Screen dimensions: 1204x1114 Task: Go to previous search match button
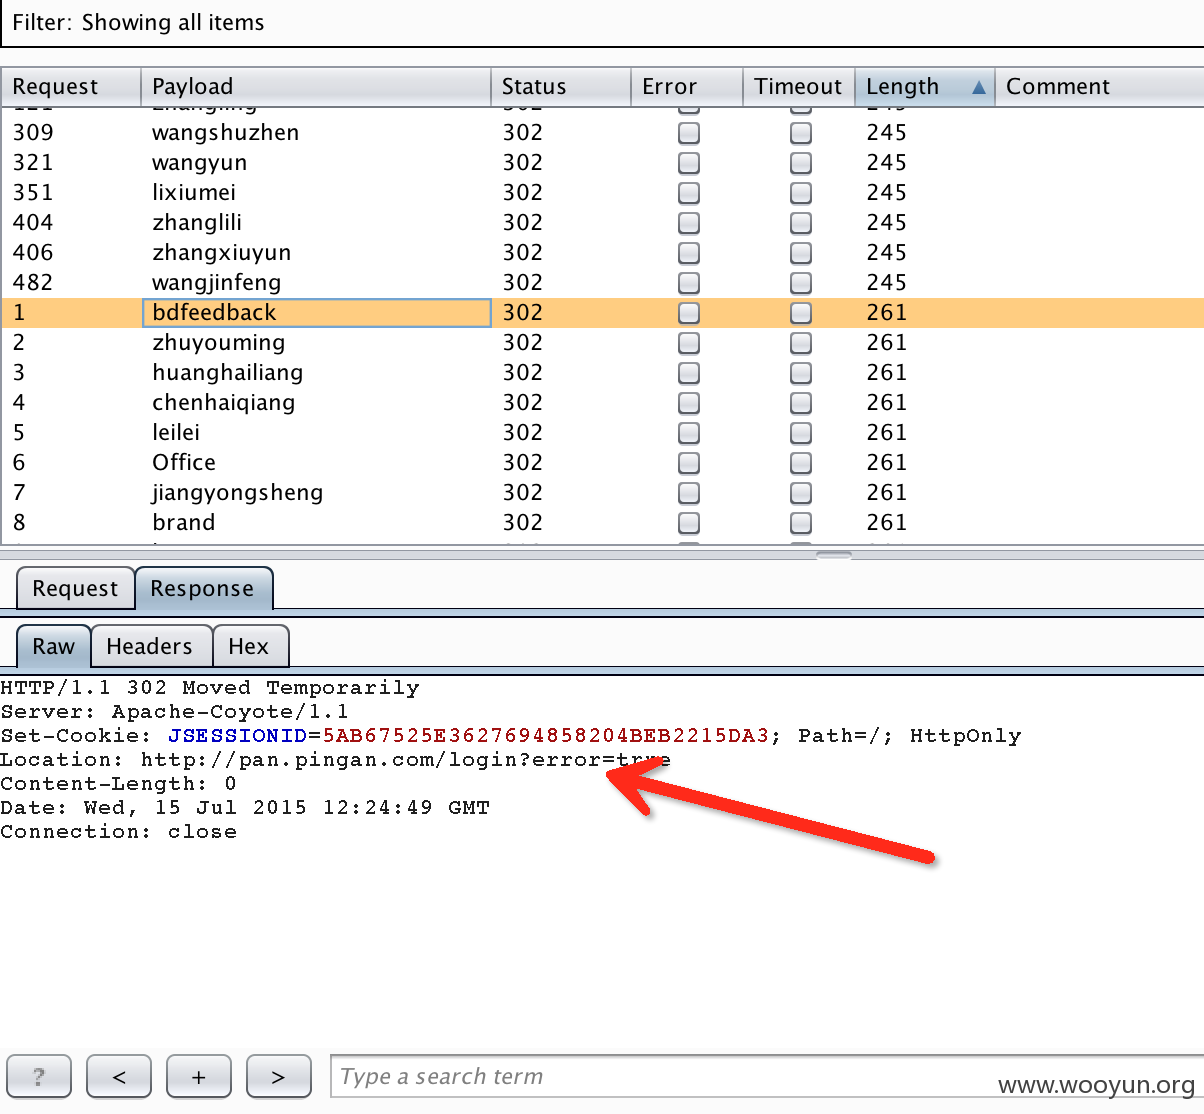coord(119,1077)
